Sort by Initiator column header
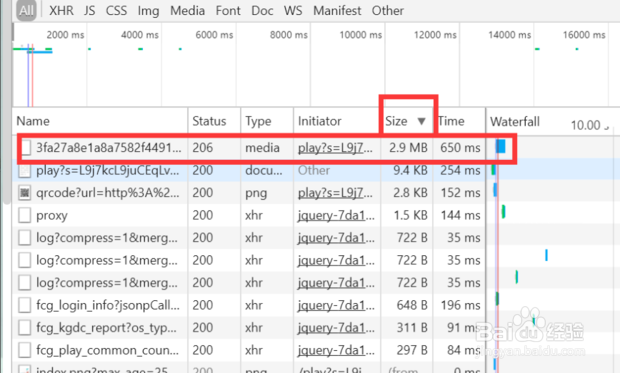This screenshot has width=620, height=373. click(337, 121)
